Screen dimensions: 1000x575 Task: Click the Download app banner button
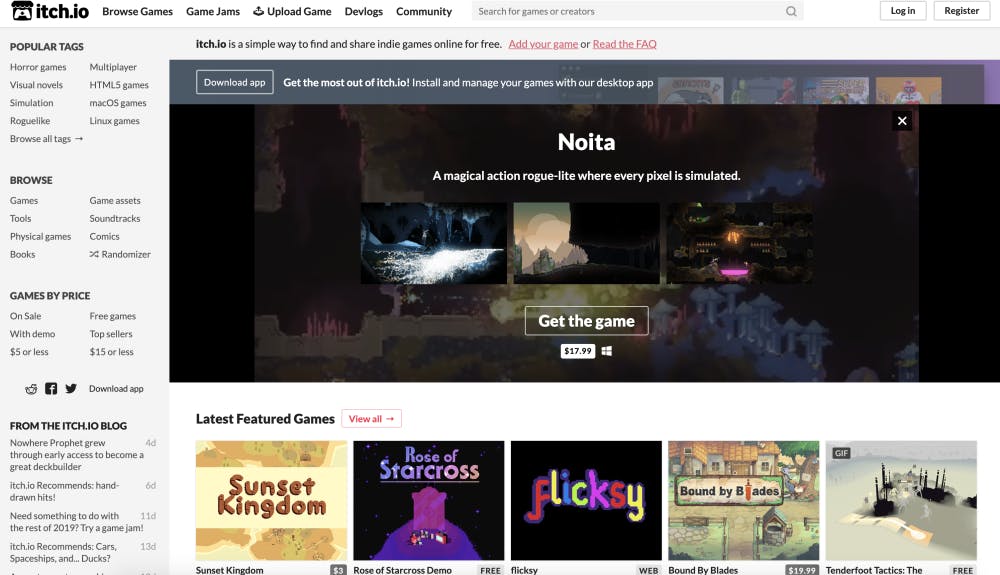235,83
